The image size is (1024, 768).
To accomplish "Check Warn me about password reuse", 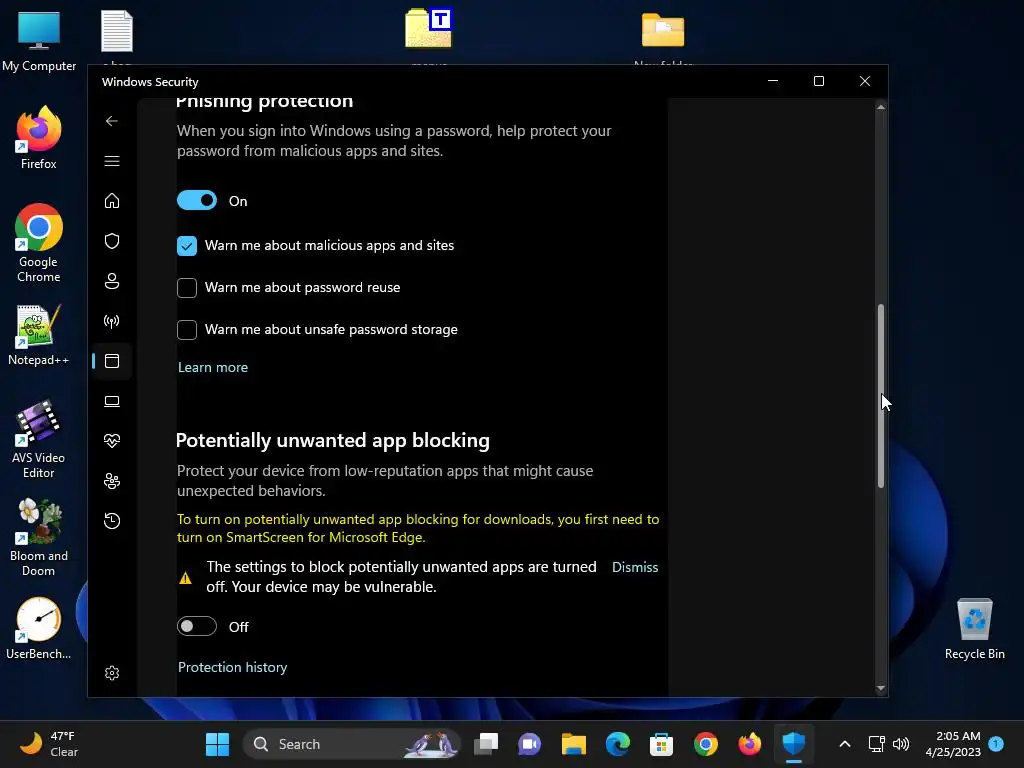I will [x=187, y=287].
